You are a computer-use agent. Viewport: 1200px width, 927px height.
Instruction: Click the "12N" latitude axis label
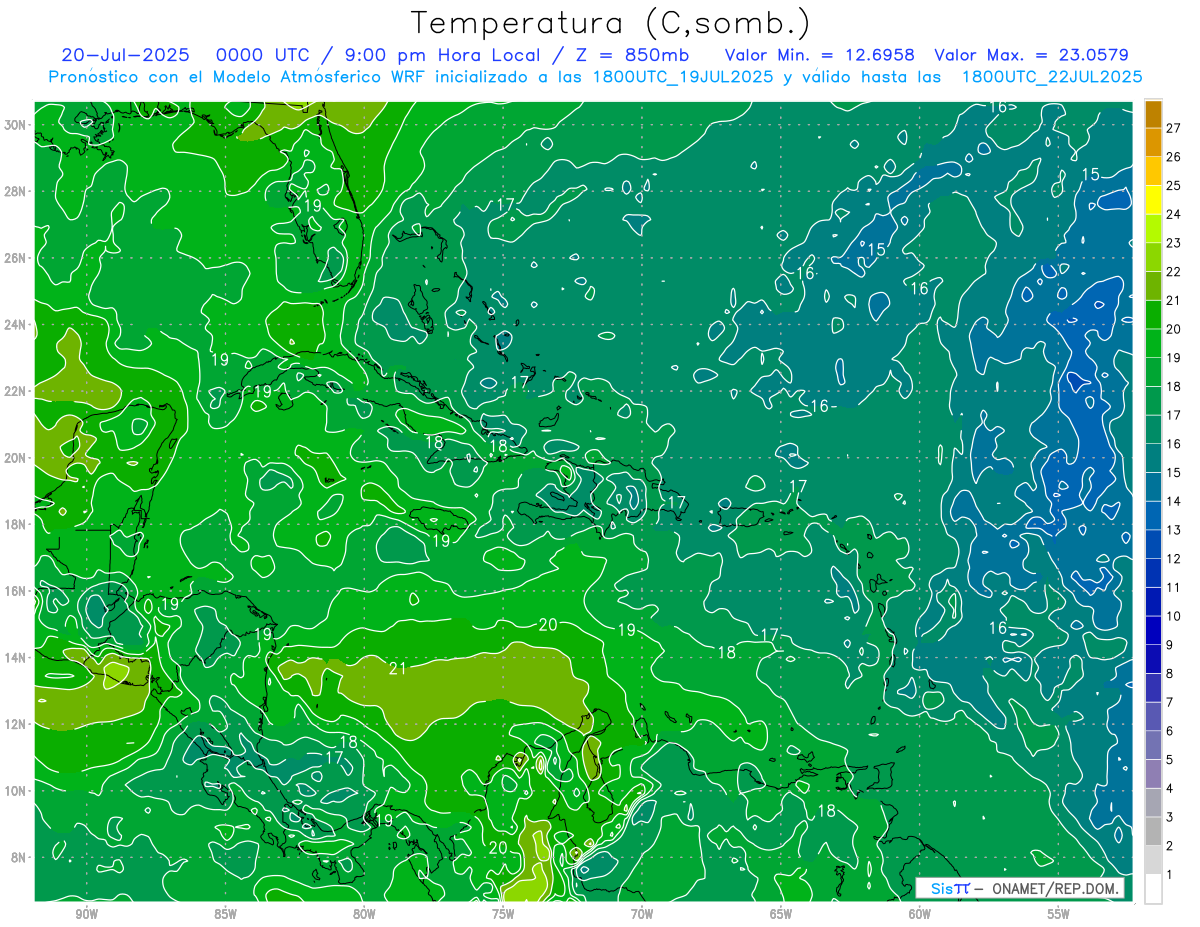[x=16, y=724]
